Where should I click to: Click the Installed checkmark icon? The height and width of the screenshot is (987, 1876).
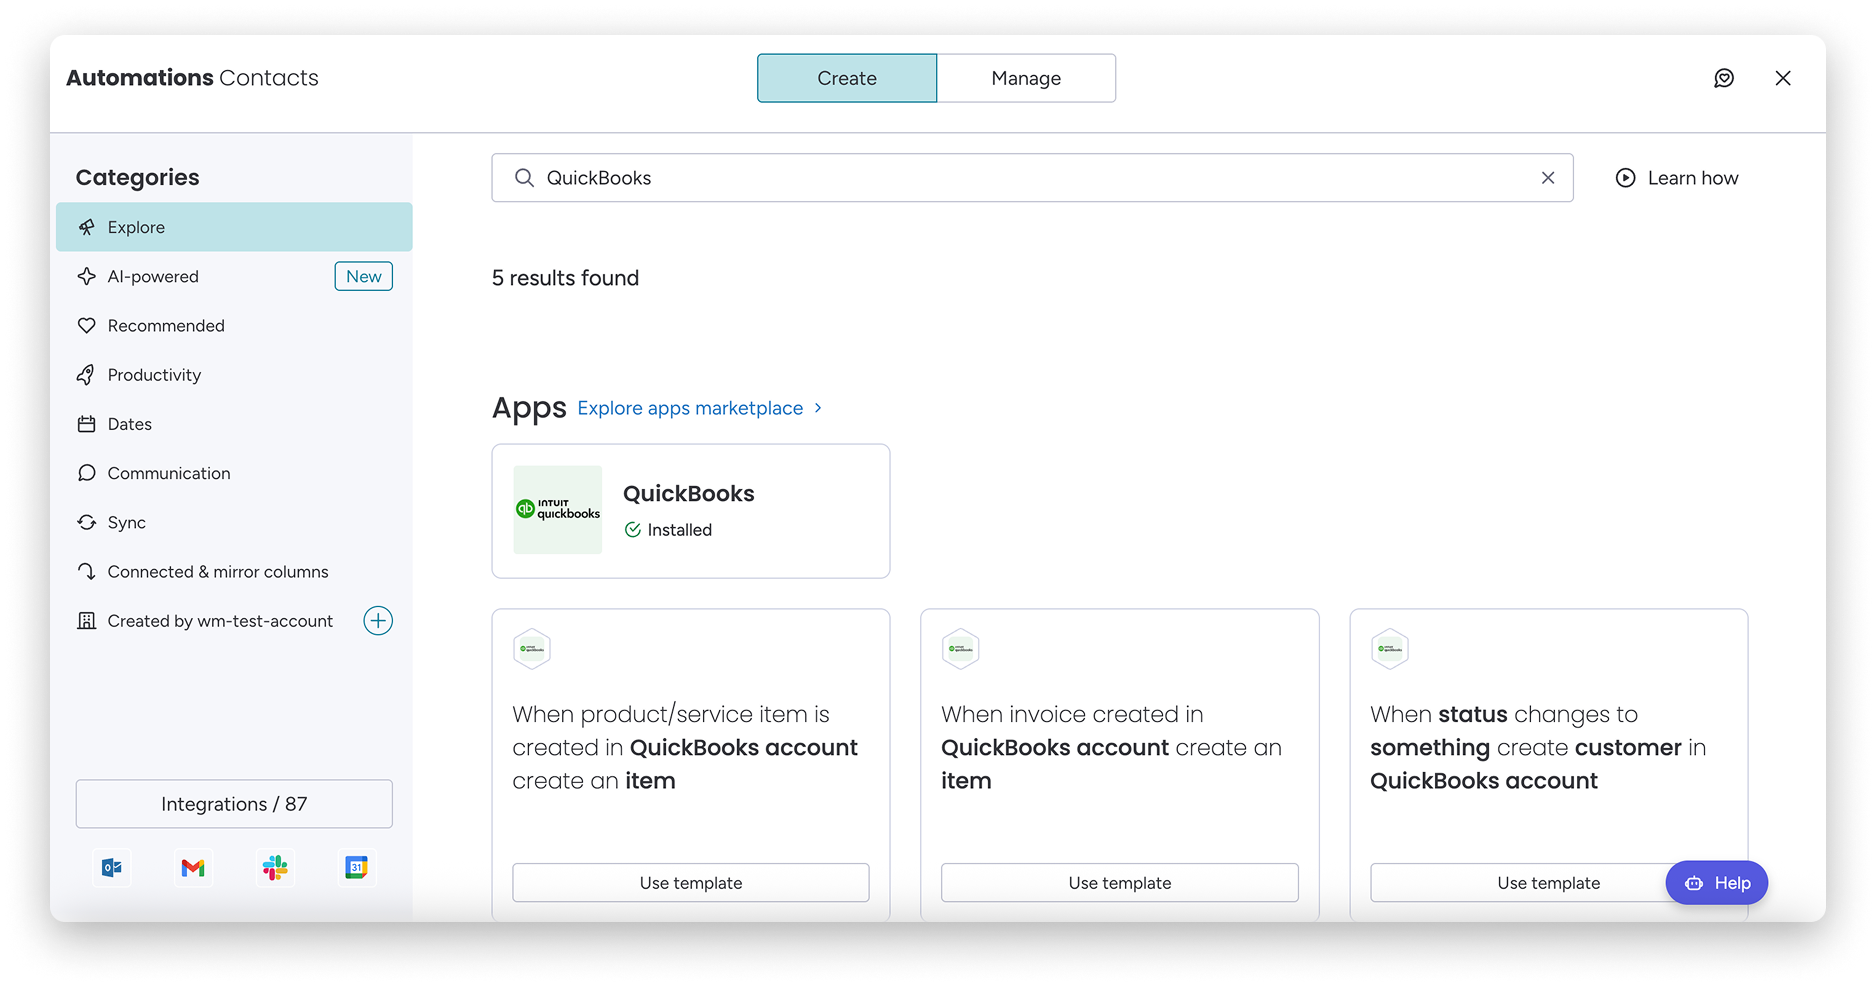pos(633,530)
